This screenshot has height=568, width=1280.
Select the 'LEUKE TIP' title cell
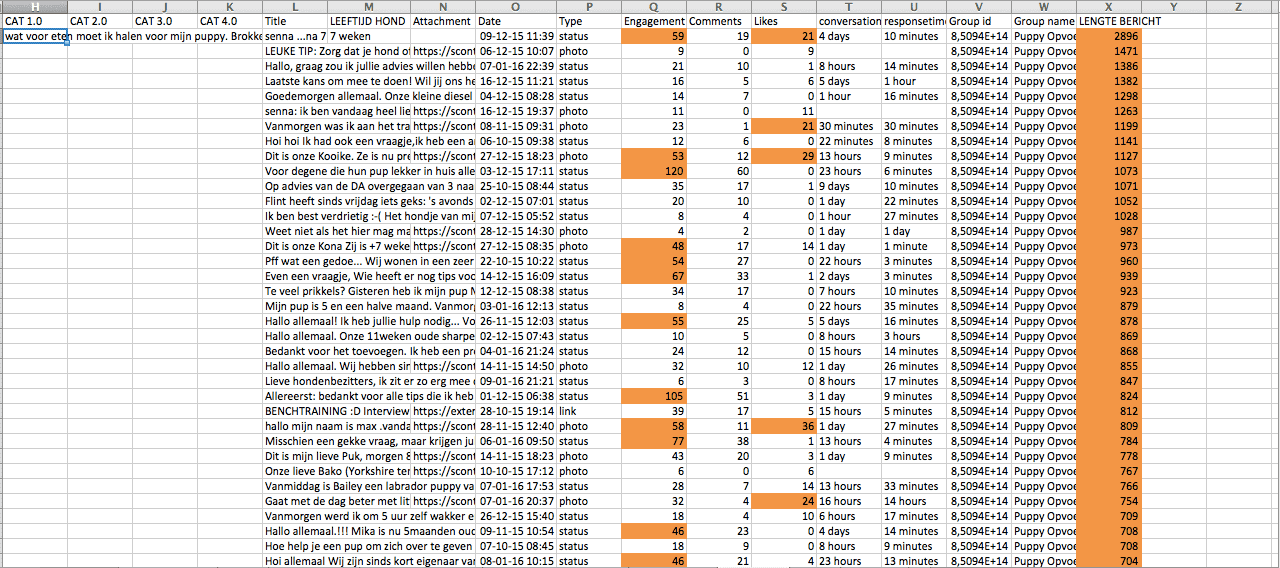click(x=294, y=51)
